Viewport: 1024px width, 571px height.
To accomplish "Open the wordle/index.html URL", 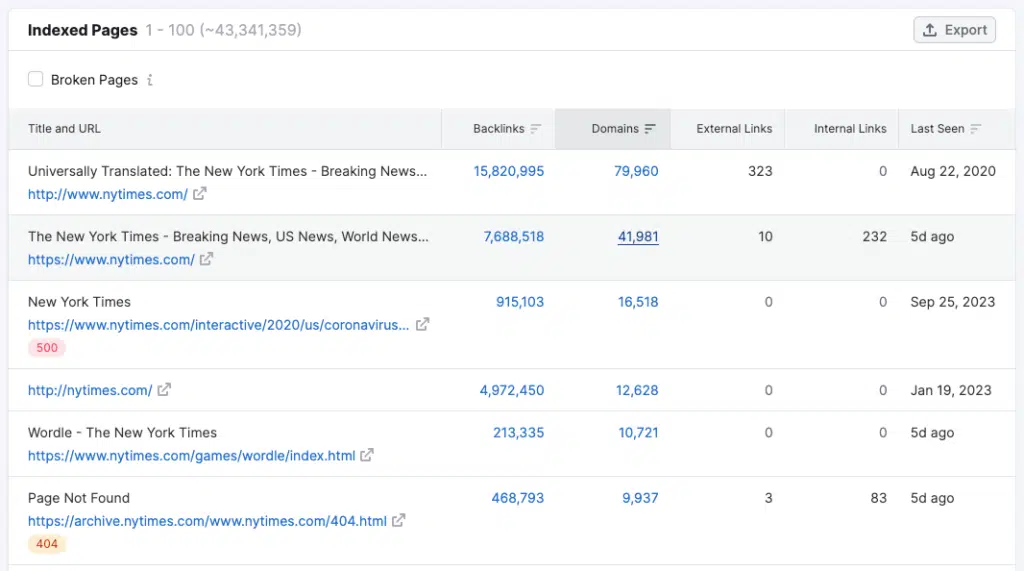I will point(191,455).
